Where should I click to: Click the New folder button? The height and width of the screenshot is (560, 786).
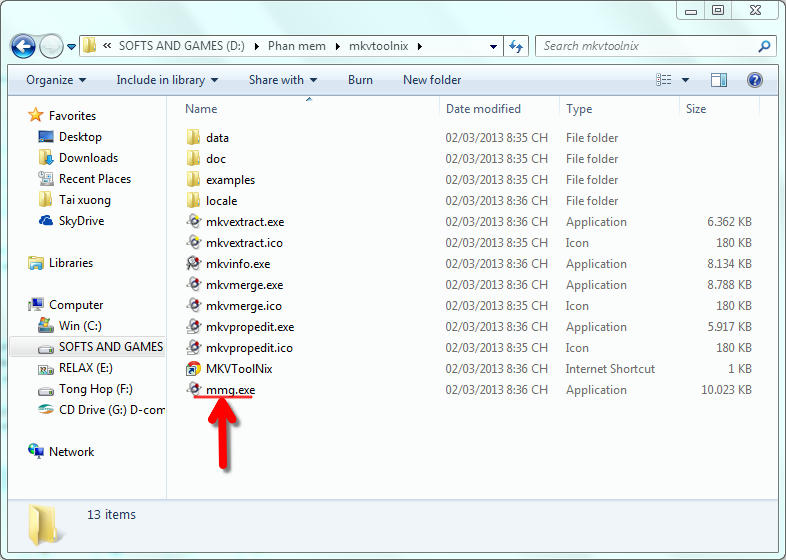click(432, 80)
